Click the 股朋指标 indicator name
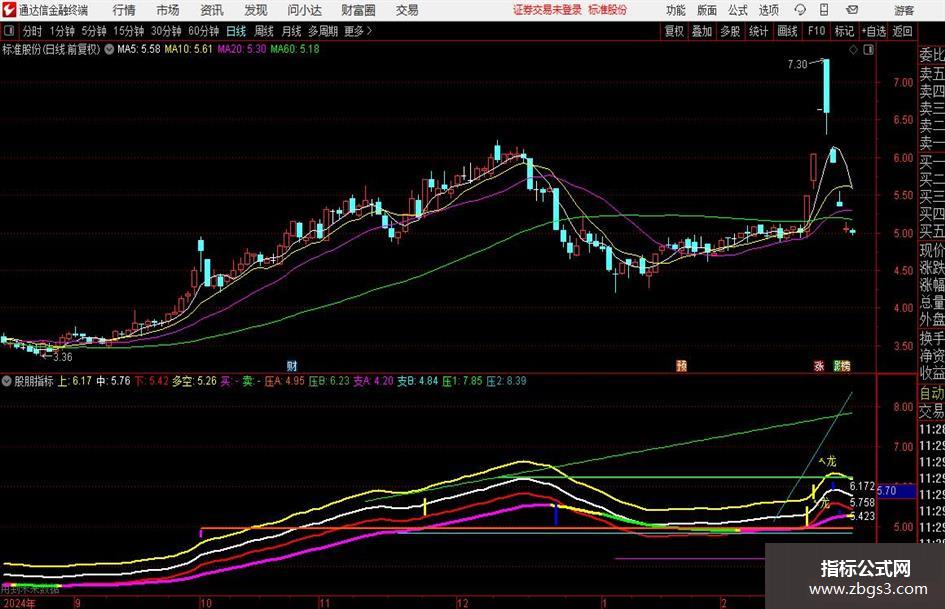The height and width of the screenshot is (609, 945). (34, 381)
